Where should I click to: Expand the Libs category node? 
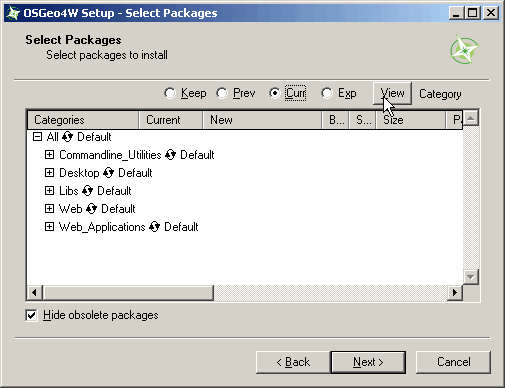[x=49, y=191]
